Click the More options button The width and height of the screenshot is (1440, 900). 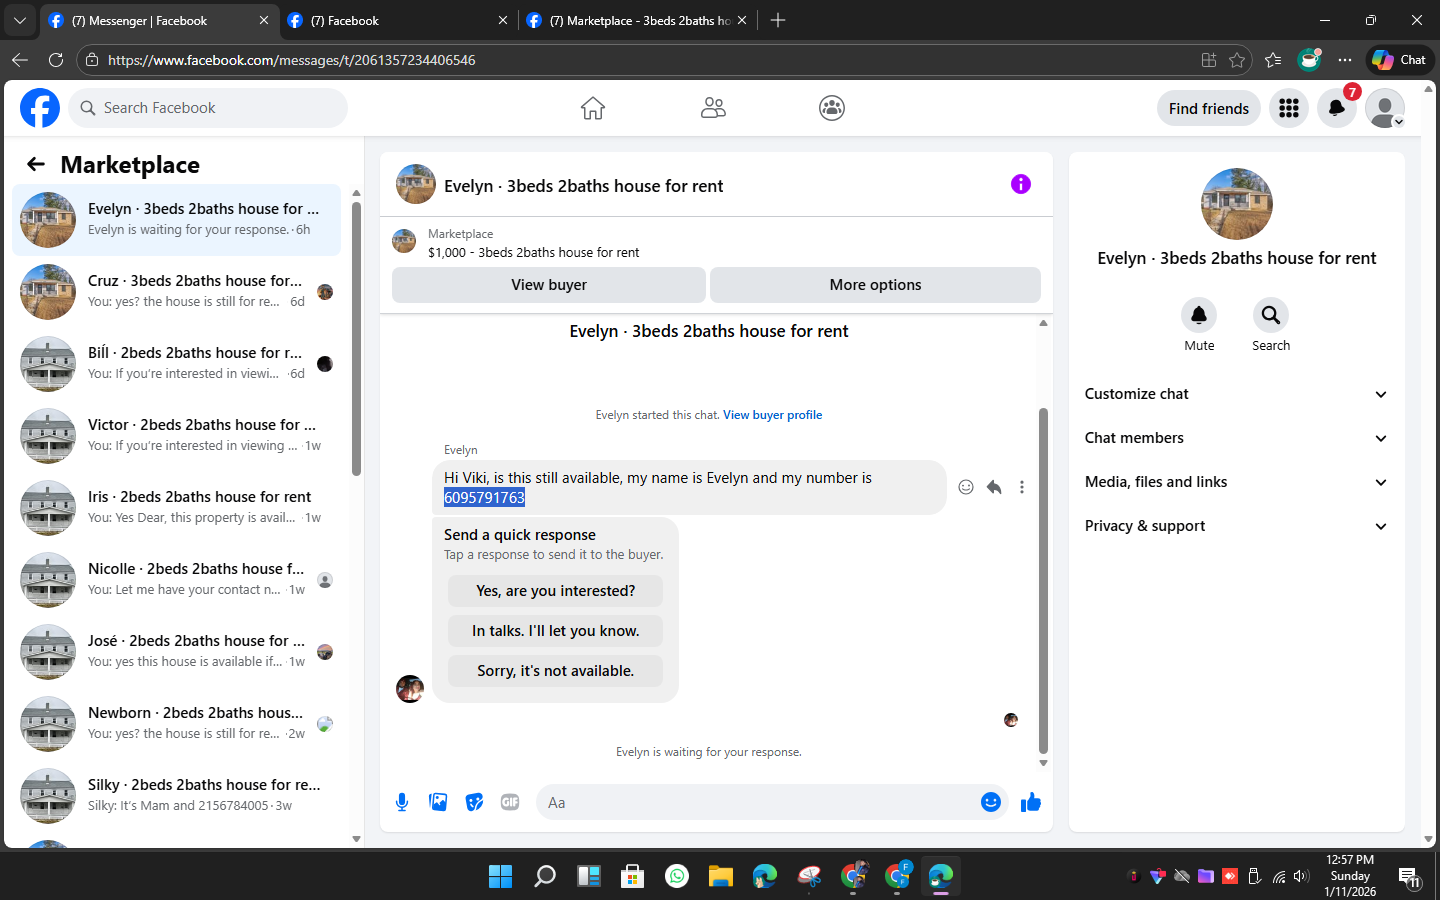pos(875,285)
